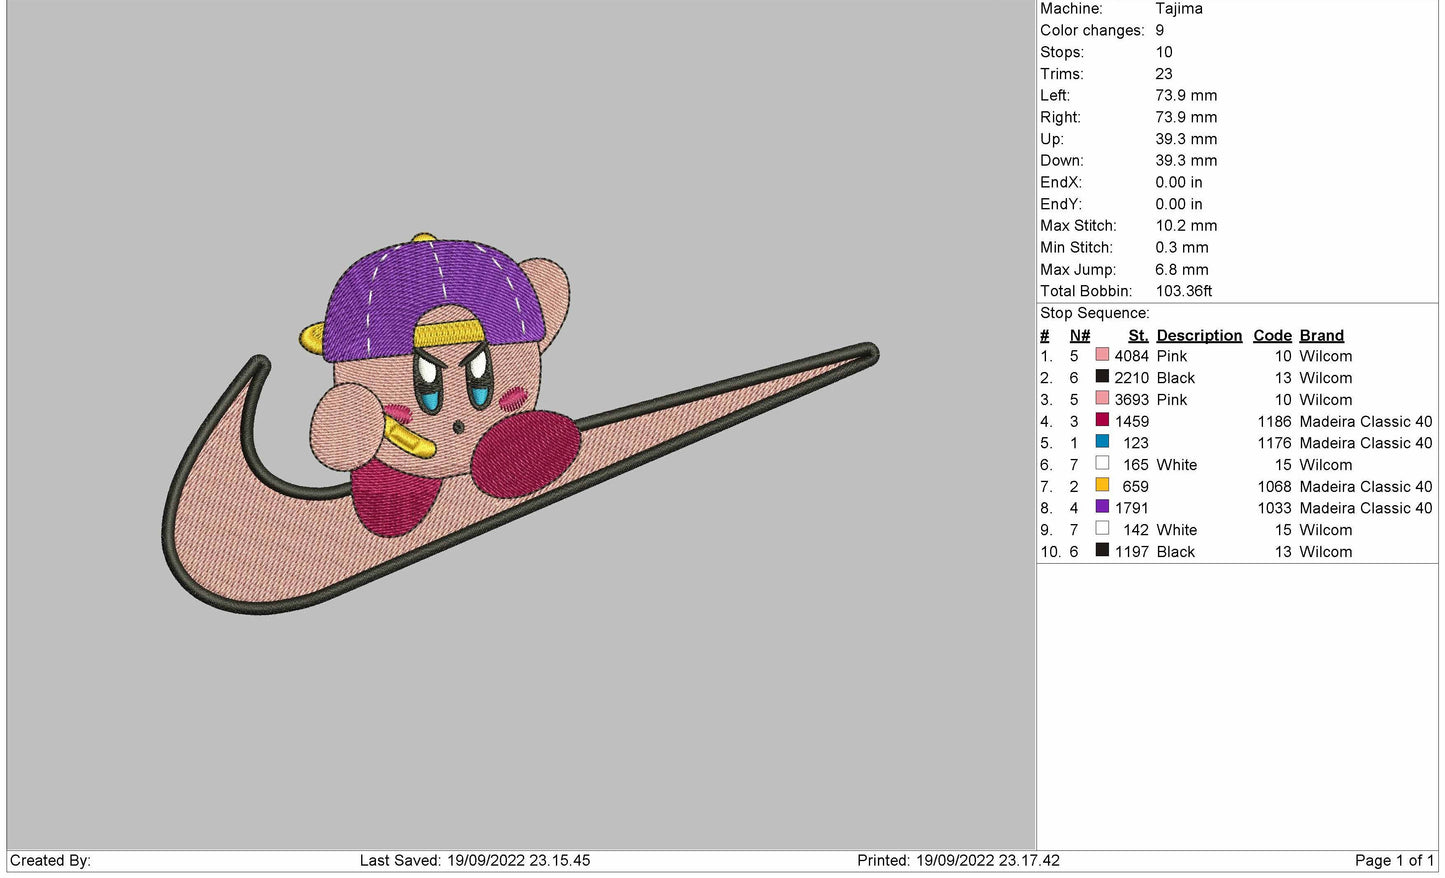Click the St. column header

(1137, 336)
